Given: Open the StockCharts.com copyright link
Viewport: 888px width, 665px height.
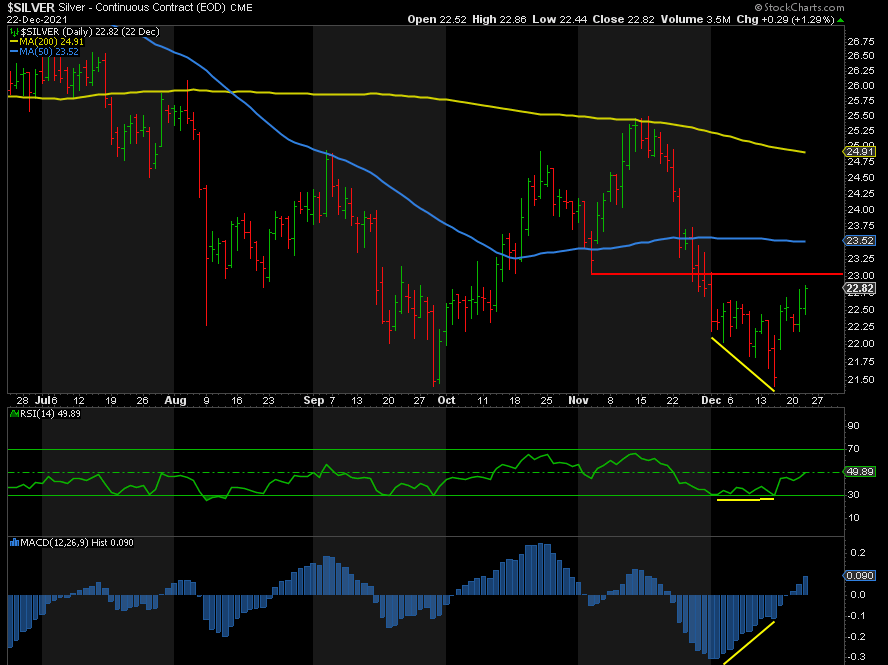Looking at the screenshot, I should (799, 7).
